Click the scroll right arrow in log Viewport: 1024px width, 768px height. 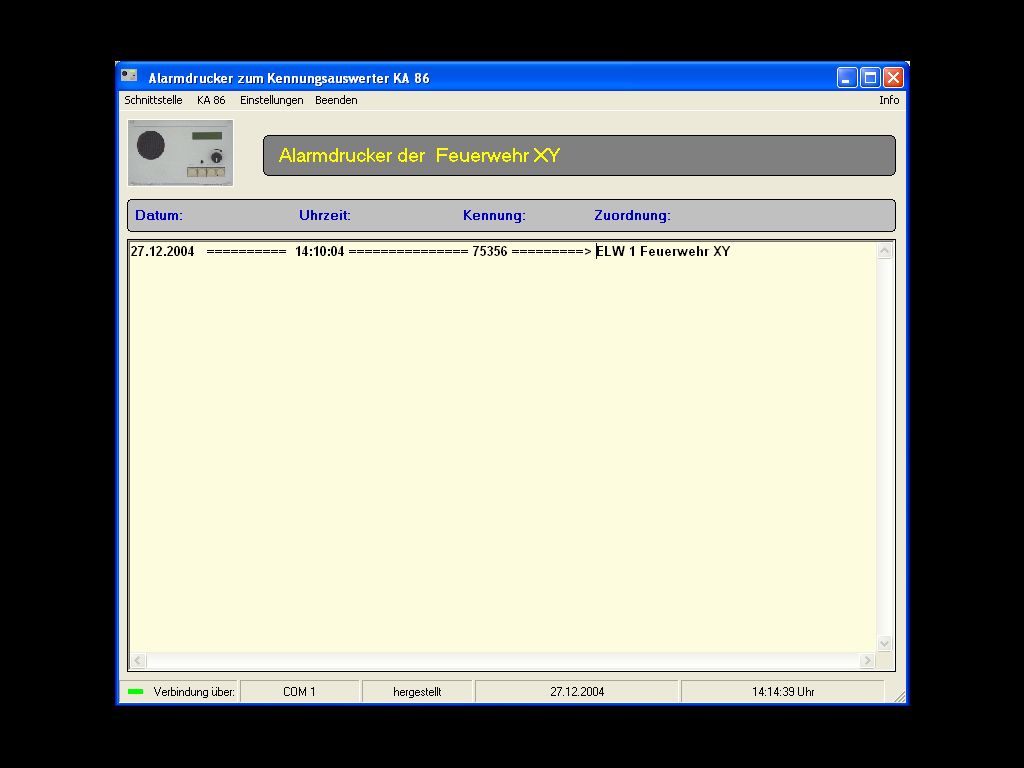[867, 661]
